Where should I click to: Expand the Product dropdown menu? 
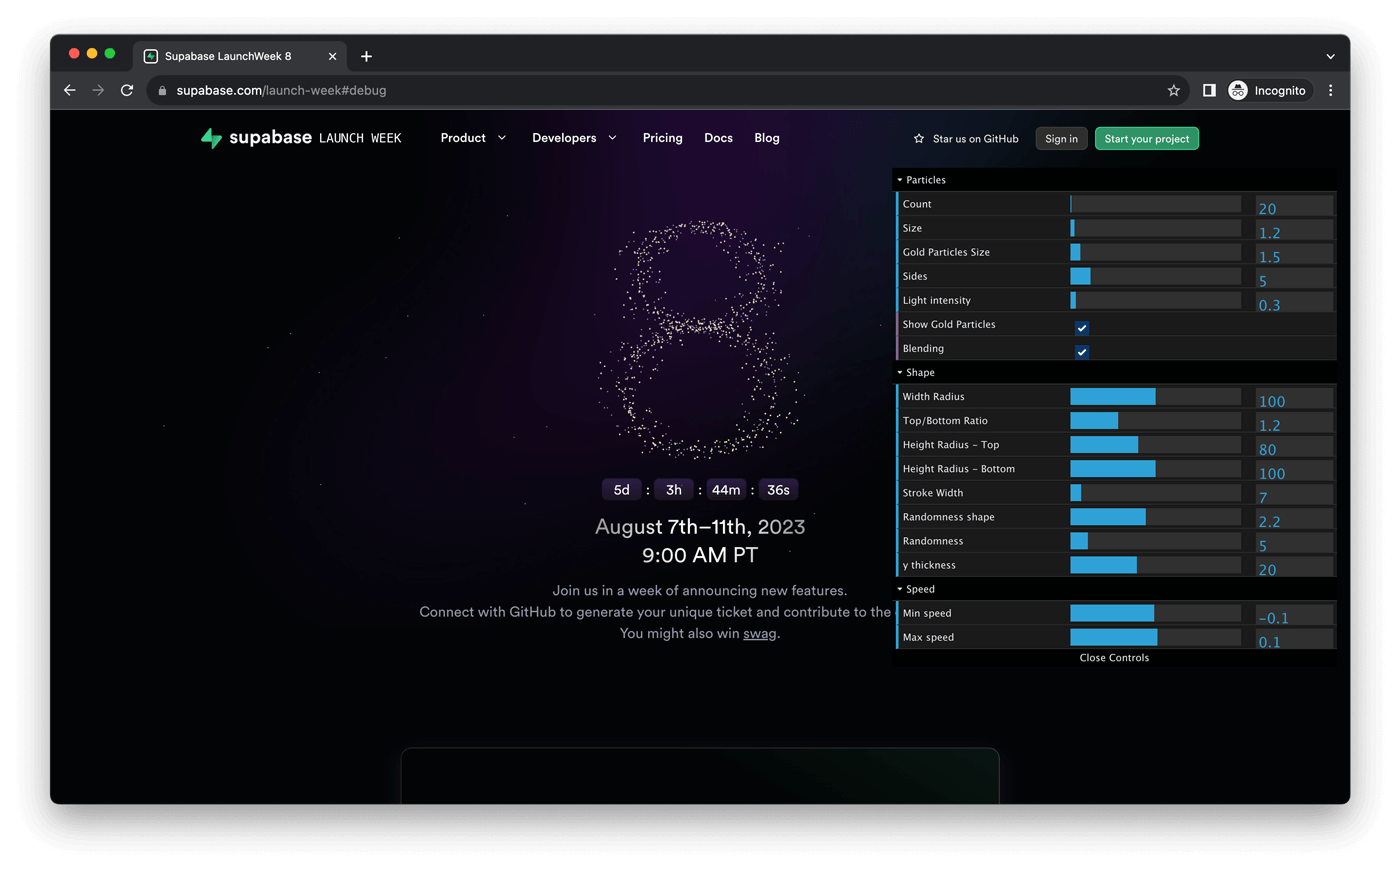click(x=473, y=138)
